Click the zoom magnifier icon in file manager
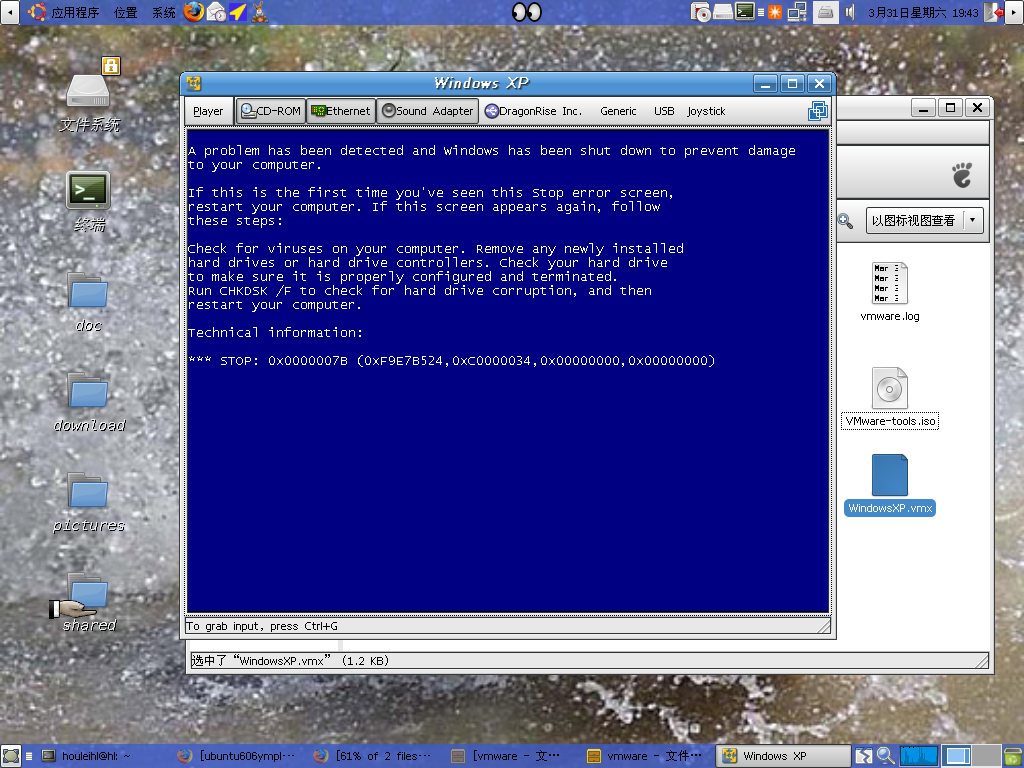This screenshot has width=1024, height=768. pos(845,221)
